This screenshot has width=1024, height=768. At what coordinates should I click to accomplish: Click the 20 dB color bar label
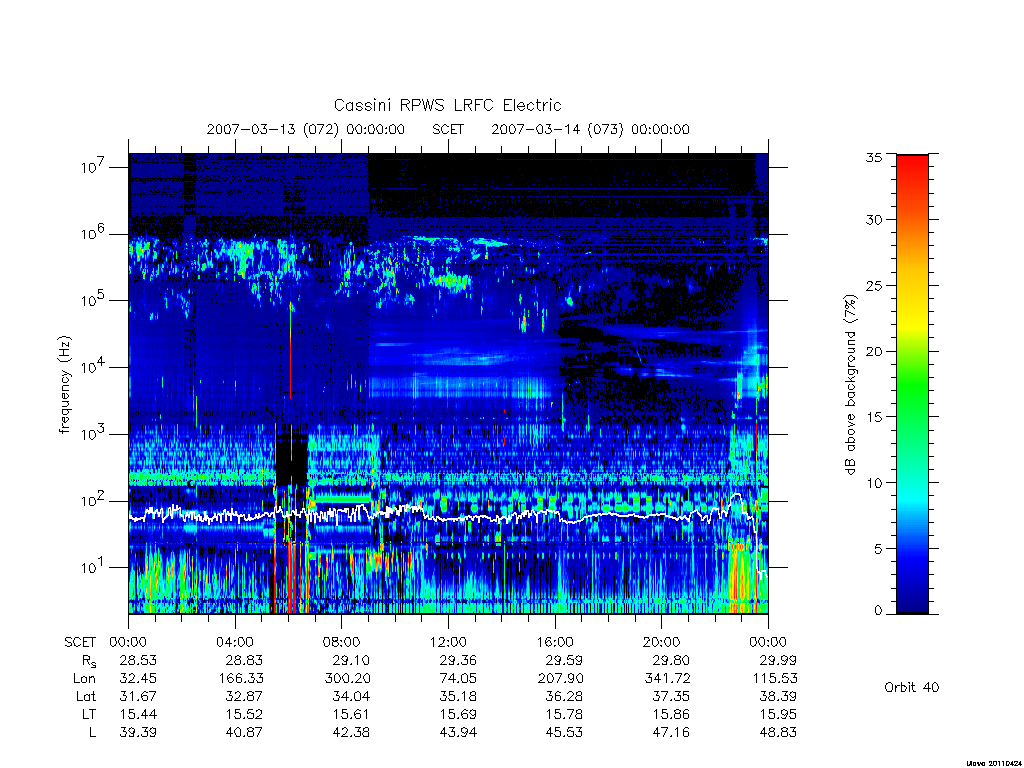coord(873,351)
